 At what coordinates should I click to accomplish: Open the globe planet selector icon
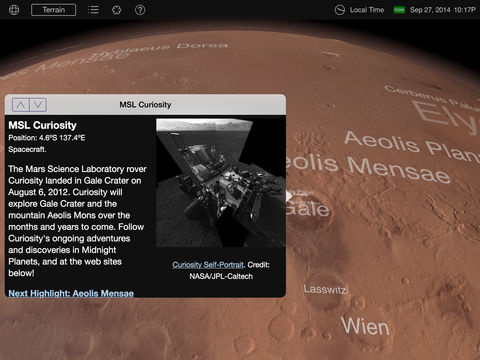[14, 10]
